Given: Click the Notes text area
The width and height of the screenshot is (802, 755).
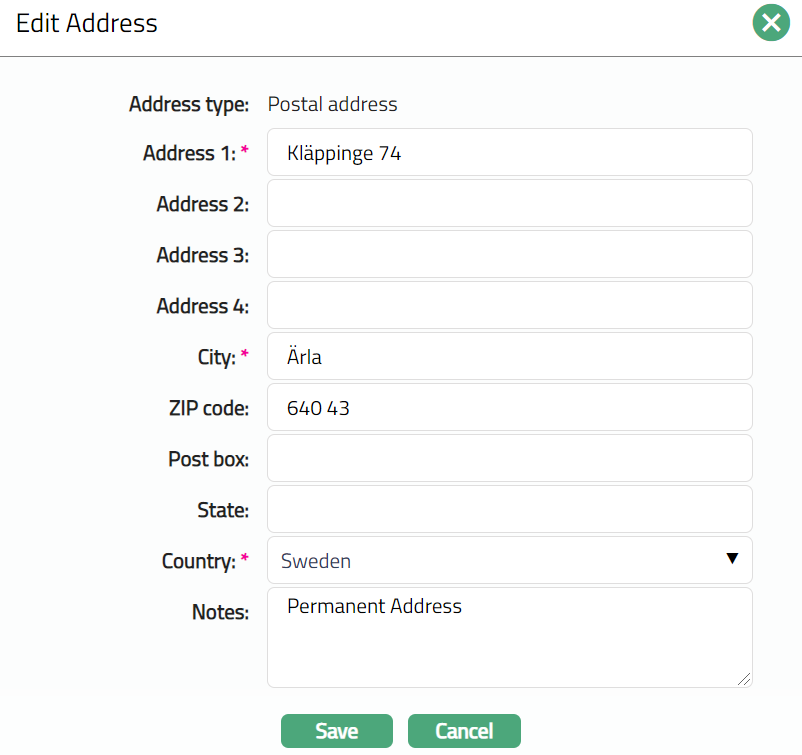Looking at the screenshot, I should [x=509, y=638].
